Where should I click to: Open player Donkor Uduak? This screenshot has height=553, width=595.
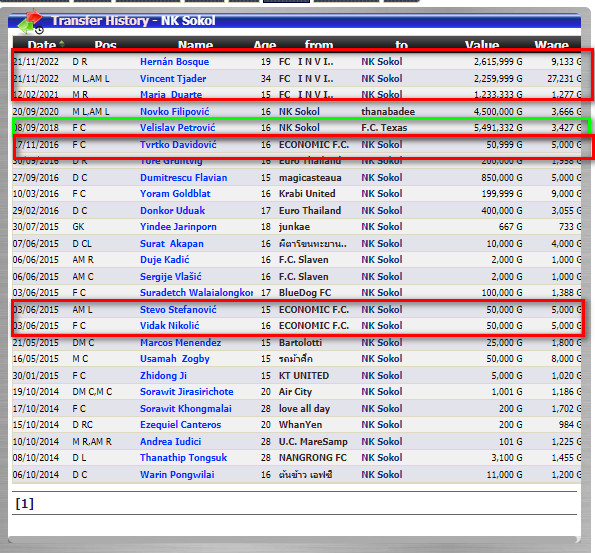point(172,211)
